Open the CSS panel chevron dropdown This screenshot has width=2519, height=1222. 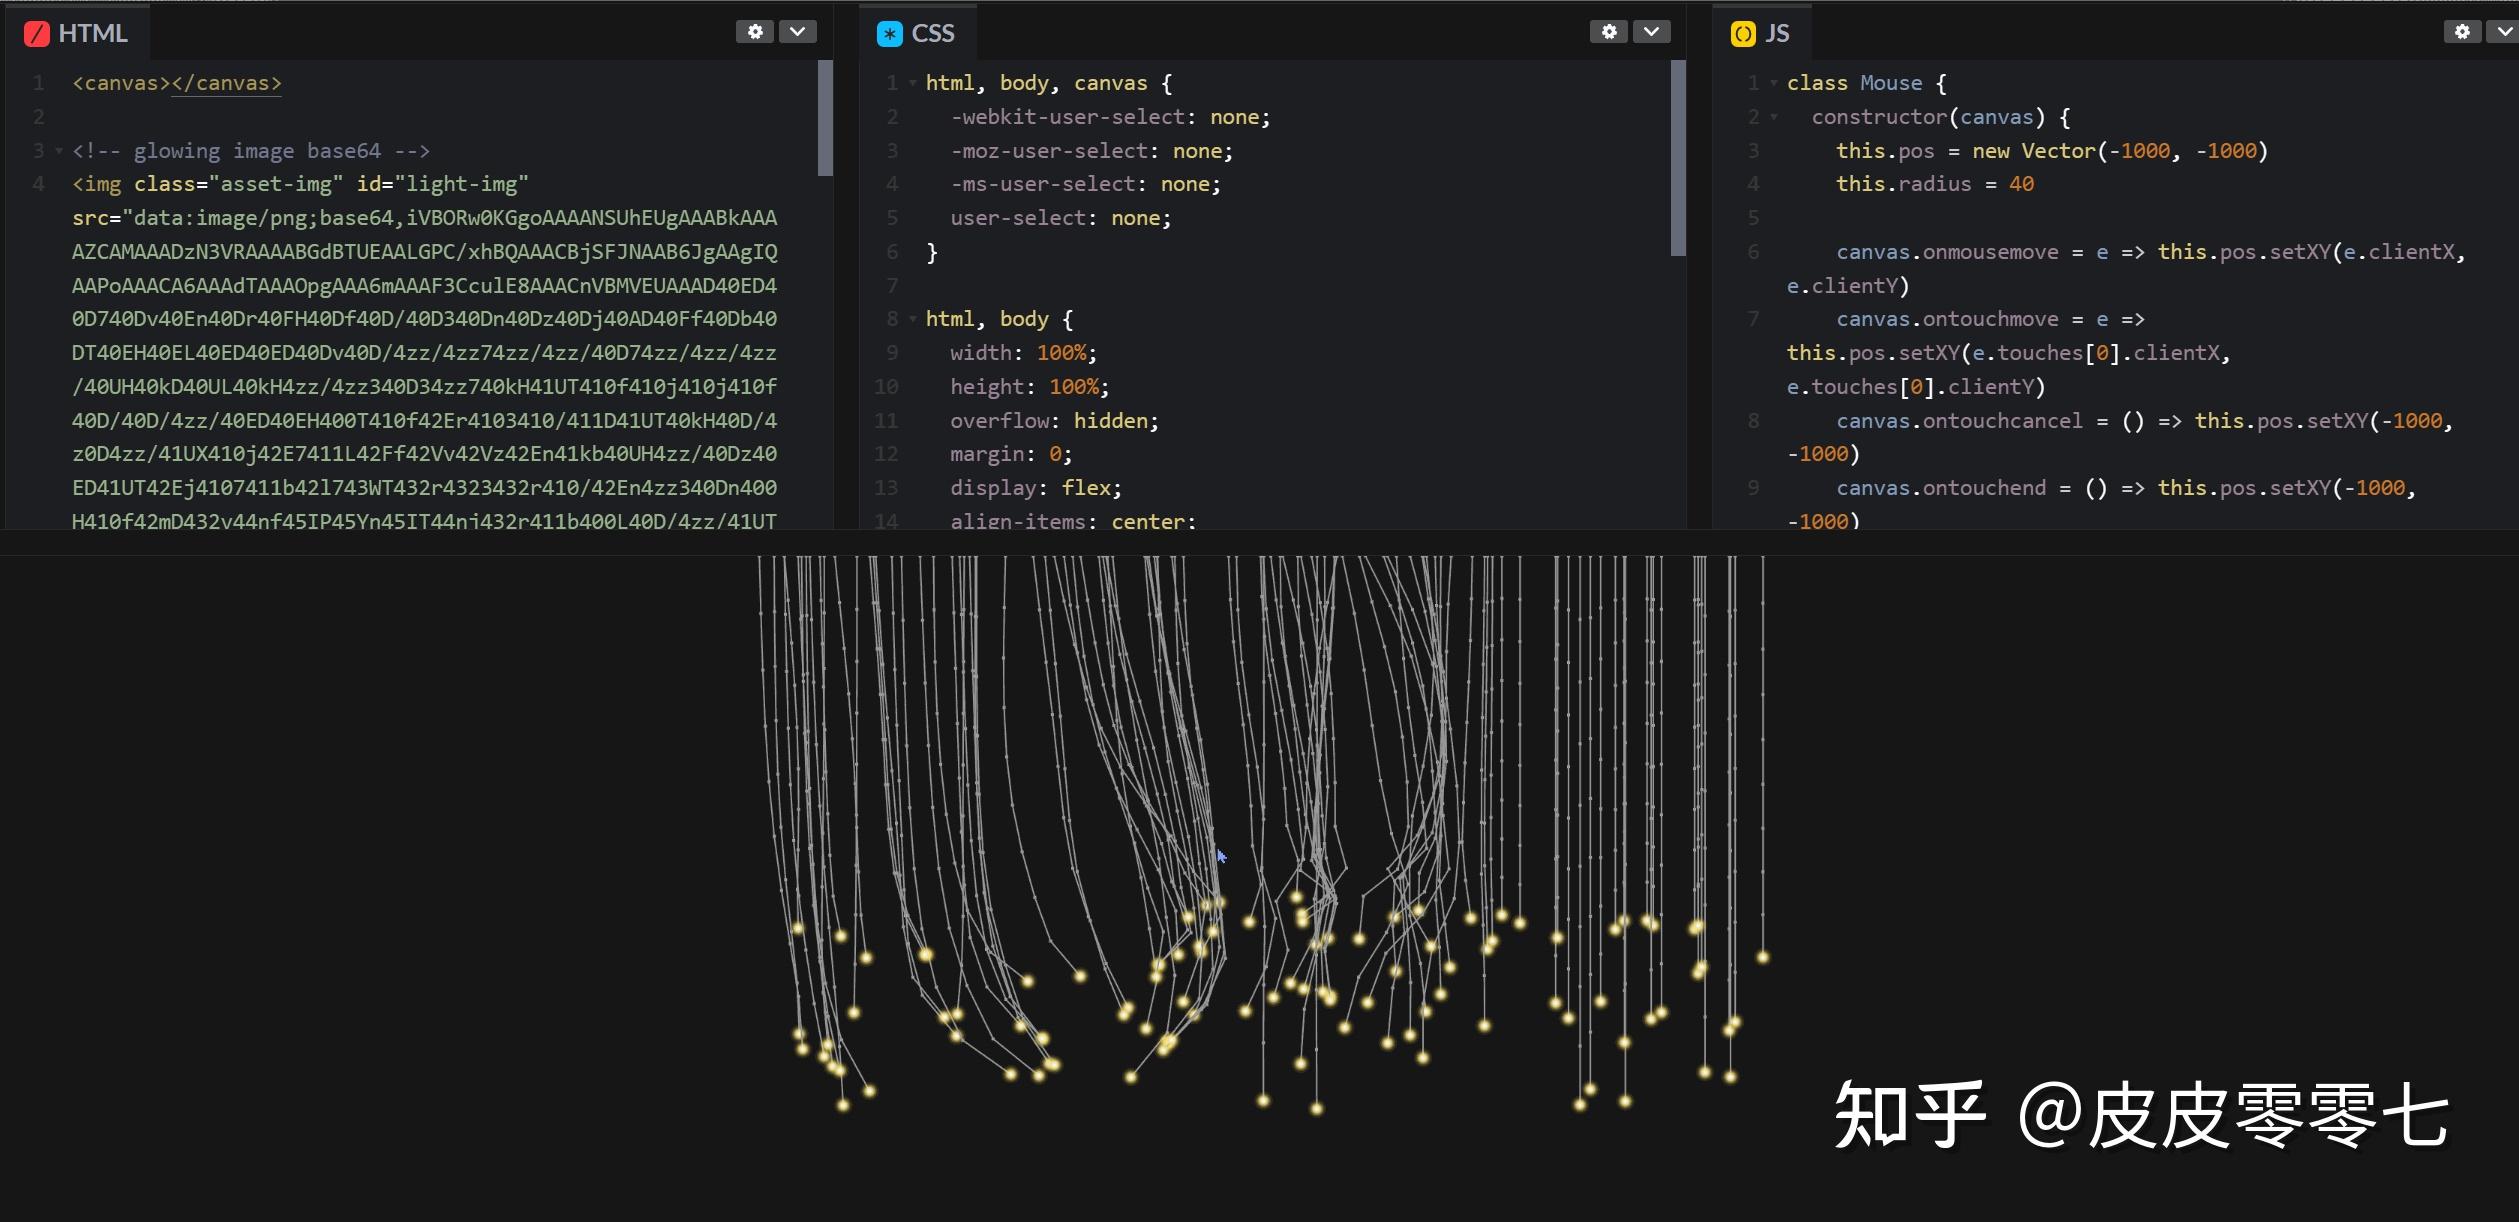click(x=1651, y=31)
